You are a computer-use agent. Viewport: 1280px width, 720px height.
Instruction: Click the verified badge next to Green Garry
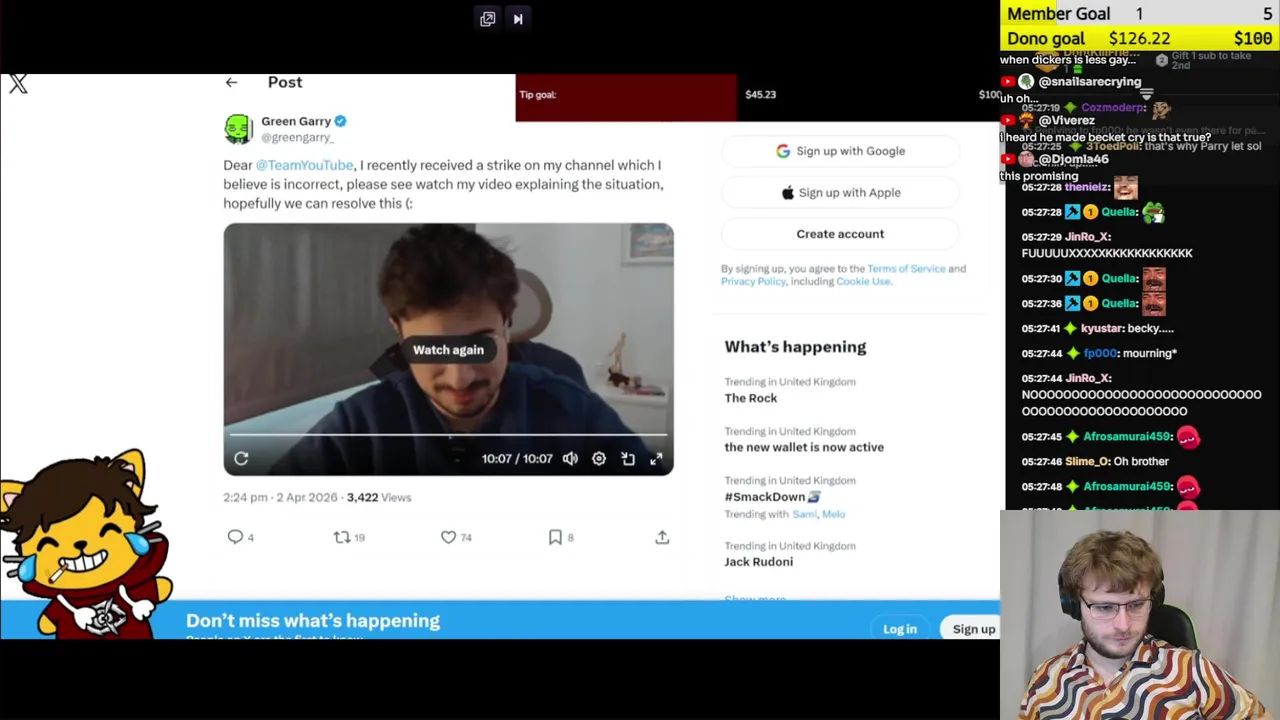[340, 121]
